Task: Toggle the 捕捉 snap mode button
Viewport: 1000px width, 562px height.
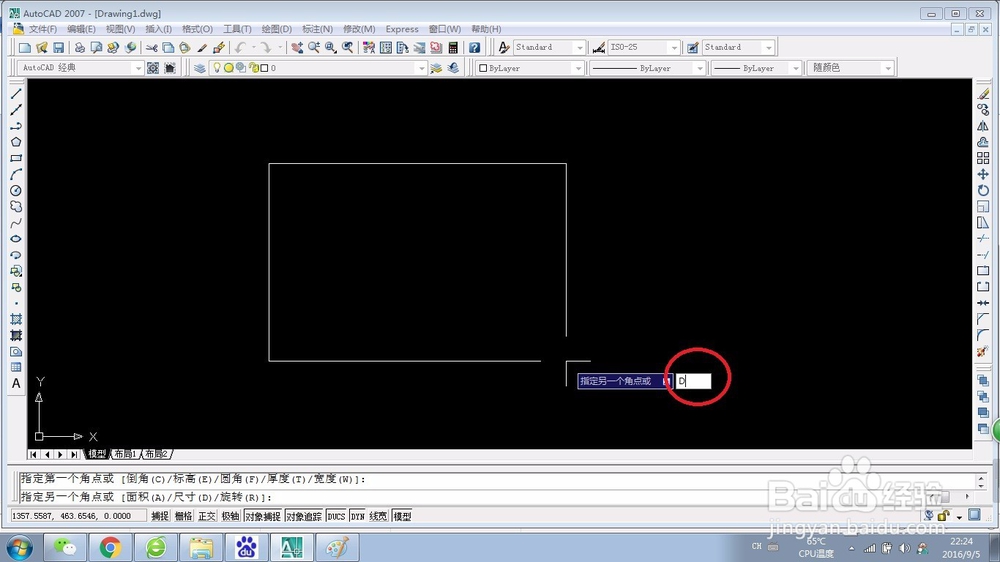Action: [x=159, y=516]
